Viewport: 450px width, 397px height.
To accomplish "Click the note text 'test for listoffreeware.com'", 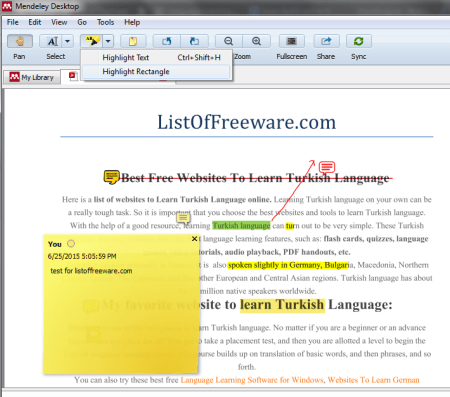I will [91, 271].
